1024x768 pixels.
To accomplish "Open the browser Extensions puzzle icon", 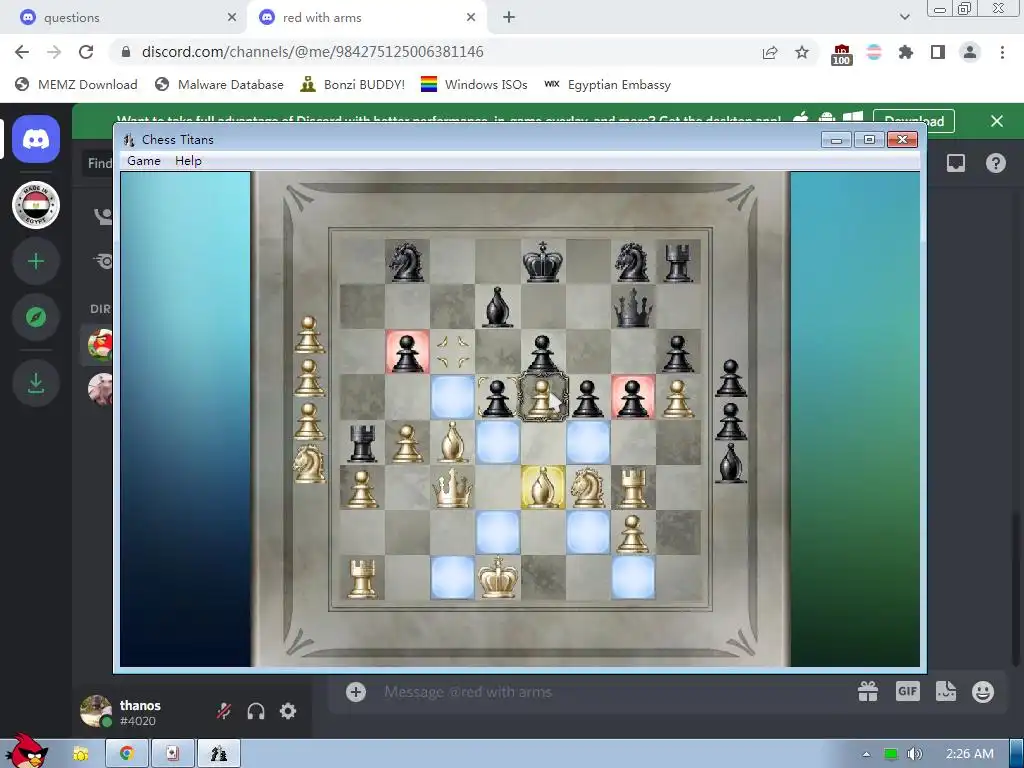I will (x=906, y=52).
